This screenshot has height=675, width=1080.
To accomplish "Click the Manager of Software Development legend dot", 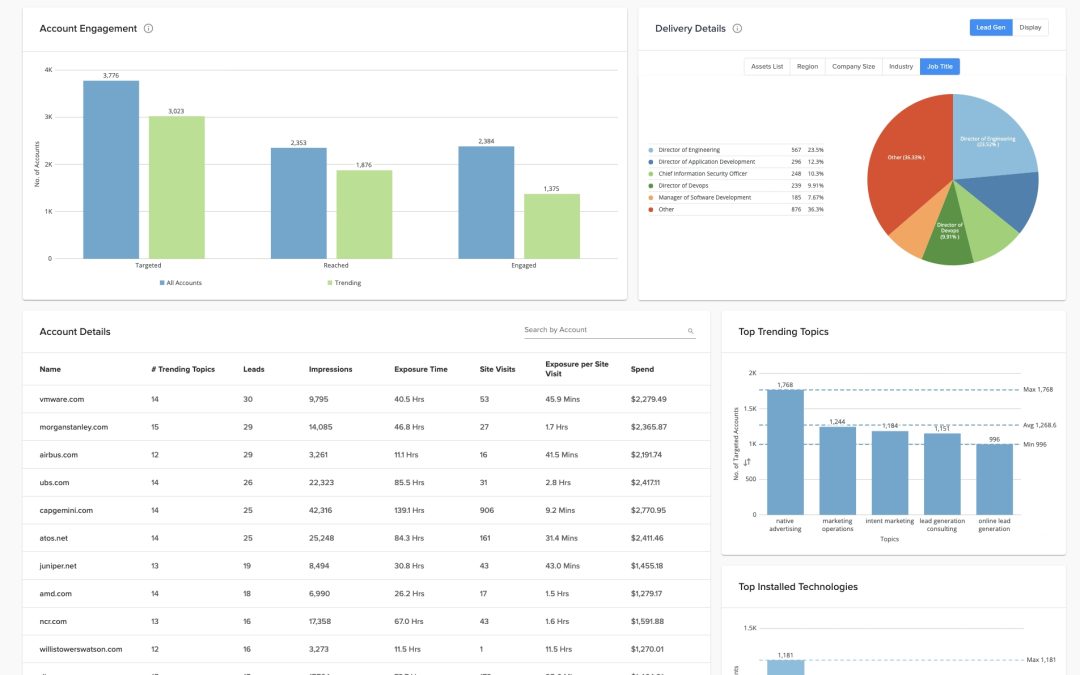I will (650, 198).
